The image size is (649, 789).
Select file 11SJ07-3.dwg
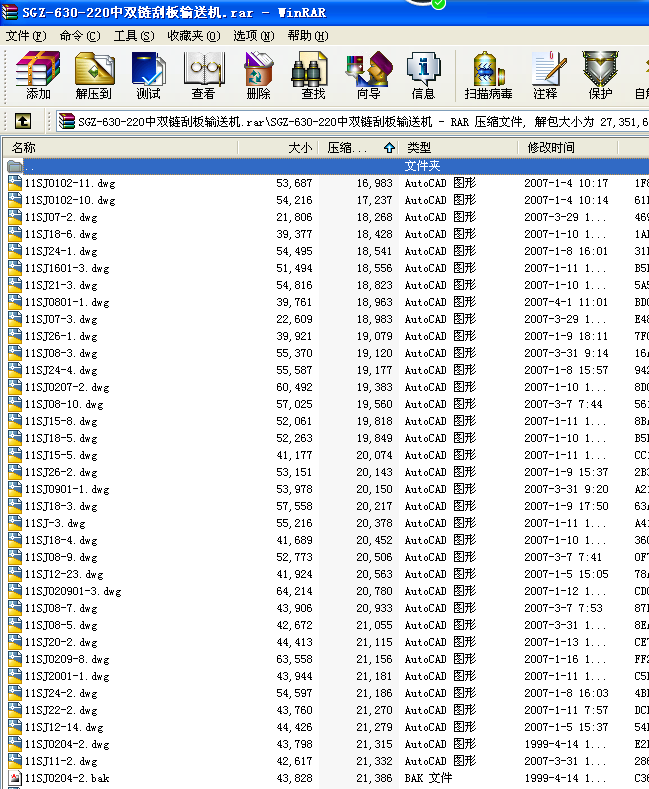[61, 319]
